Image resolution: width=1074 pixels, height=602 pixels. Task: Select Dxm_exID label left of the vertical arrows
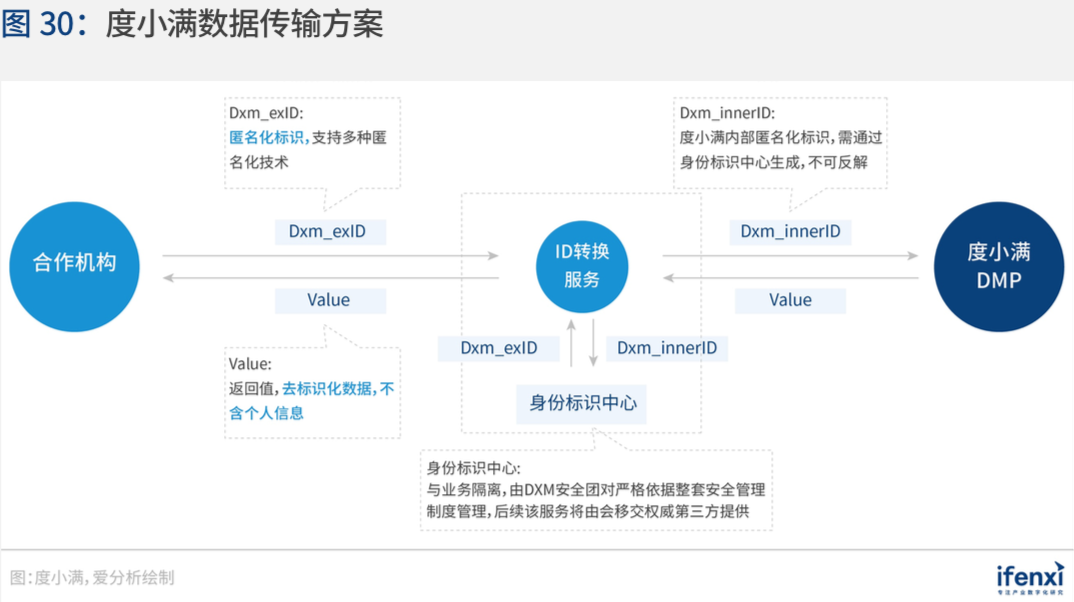click(499, 349)
